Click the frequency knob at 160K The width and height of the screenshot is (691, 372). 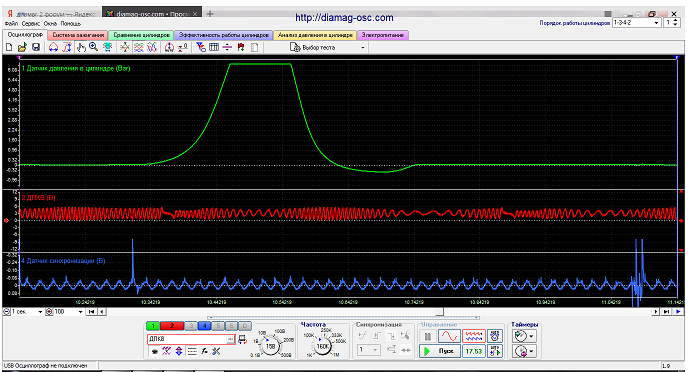click(x=323, y=346)
